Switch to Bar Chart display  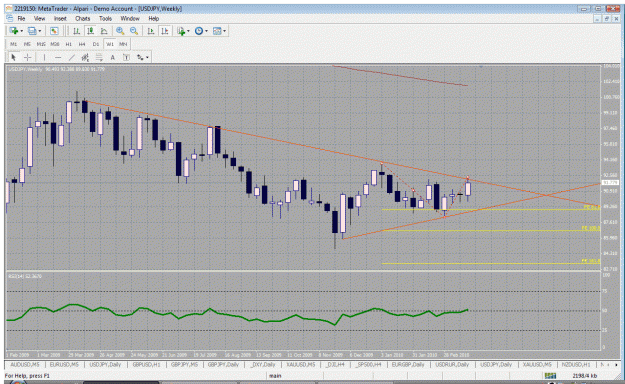click(x=77, y=31)
